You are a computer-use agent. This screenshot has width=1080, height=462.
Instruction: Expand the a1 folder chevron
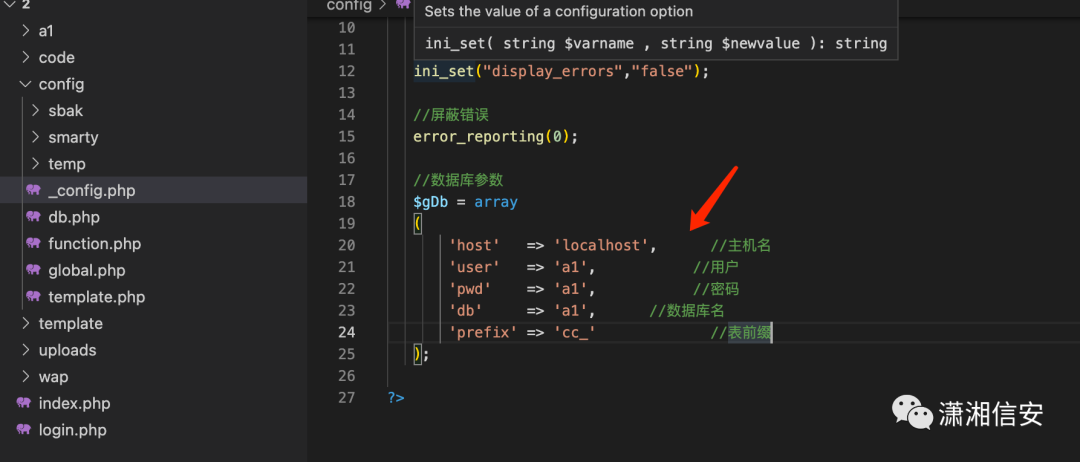[25, 30]
